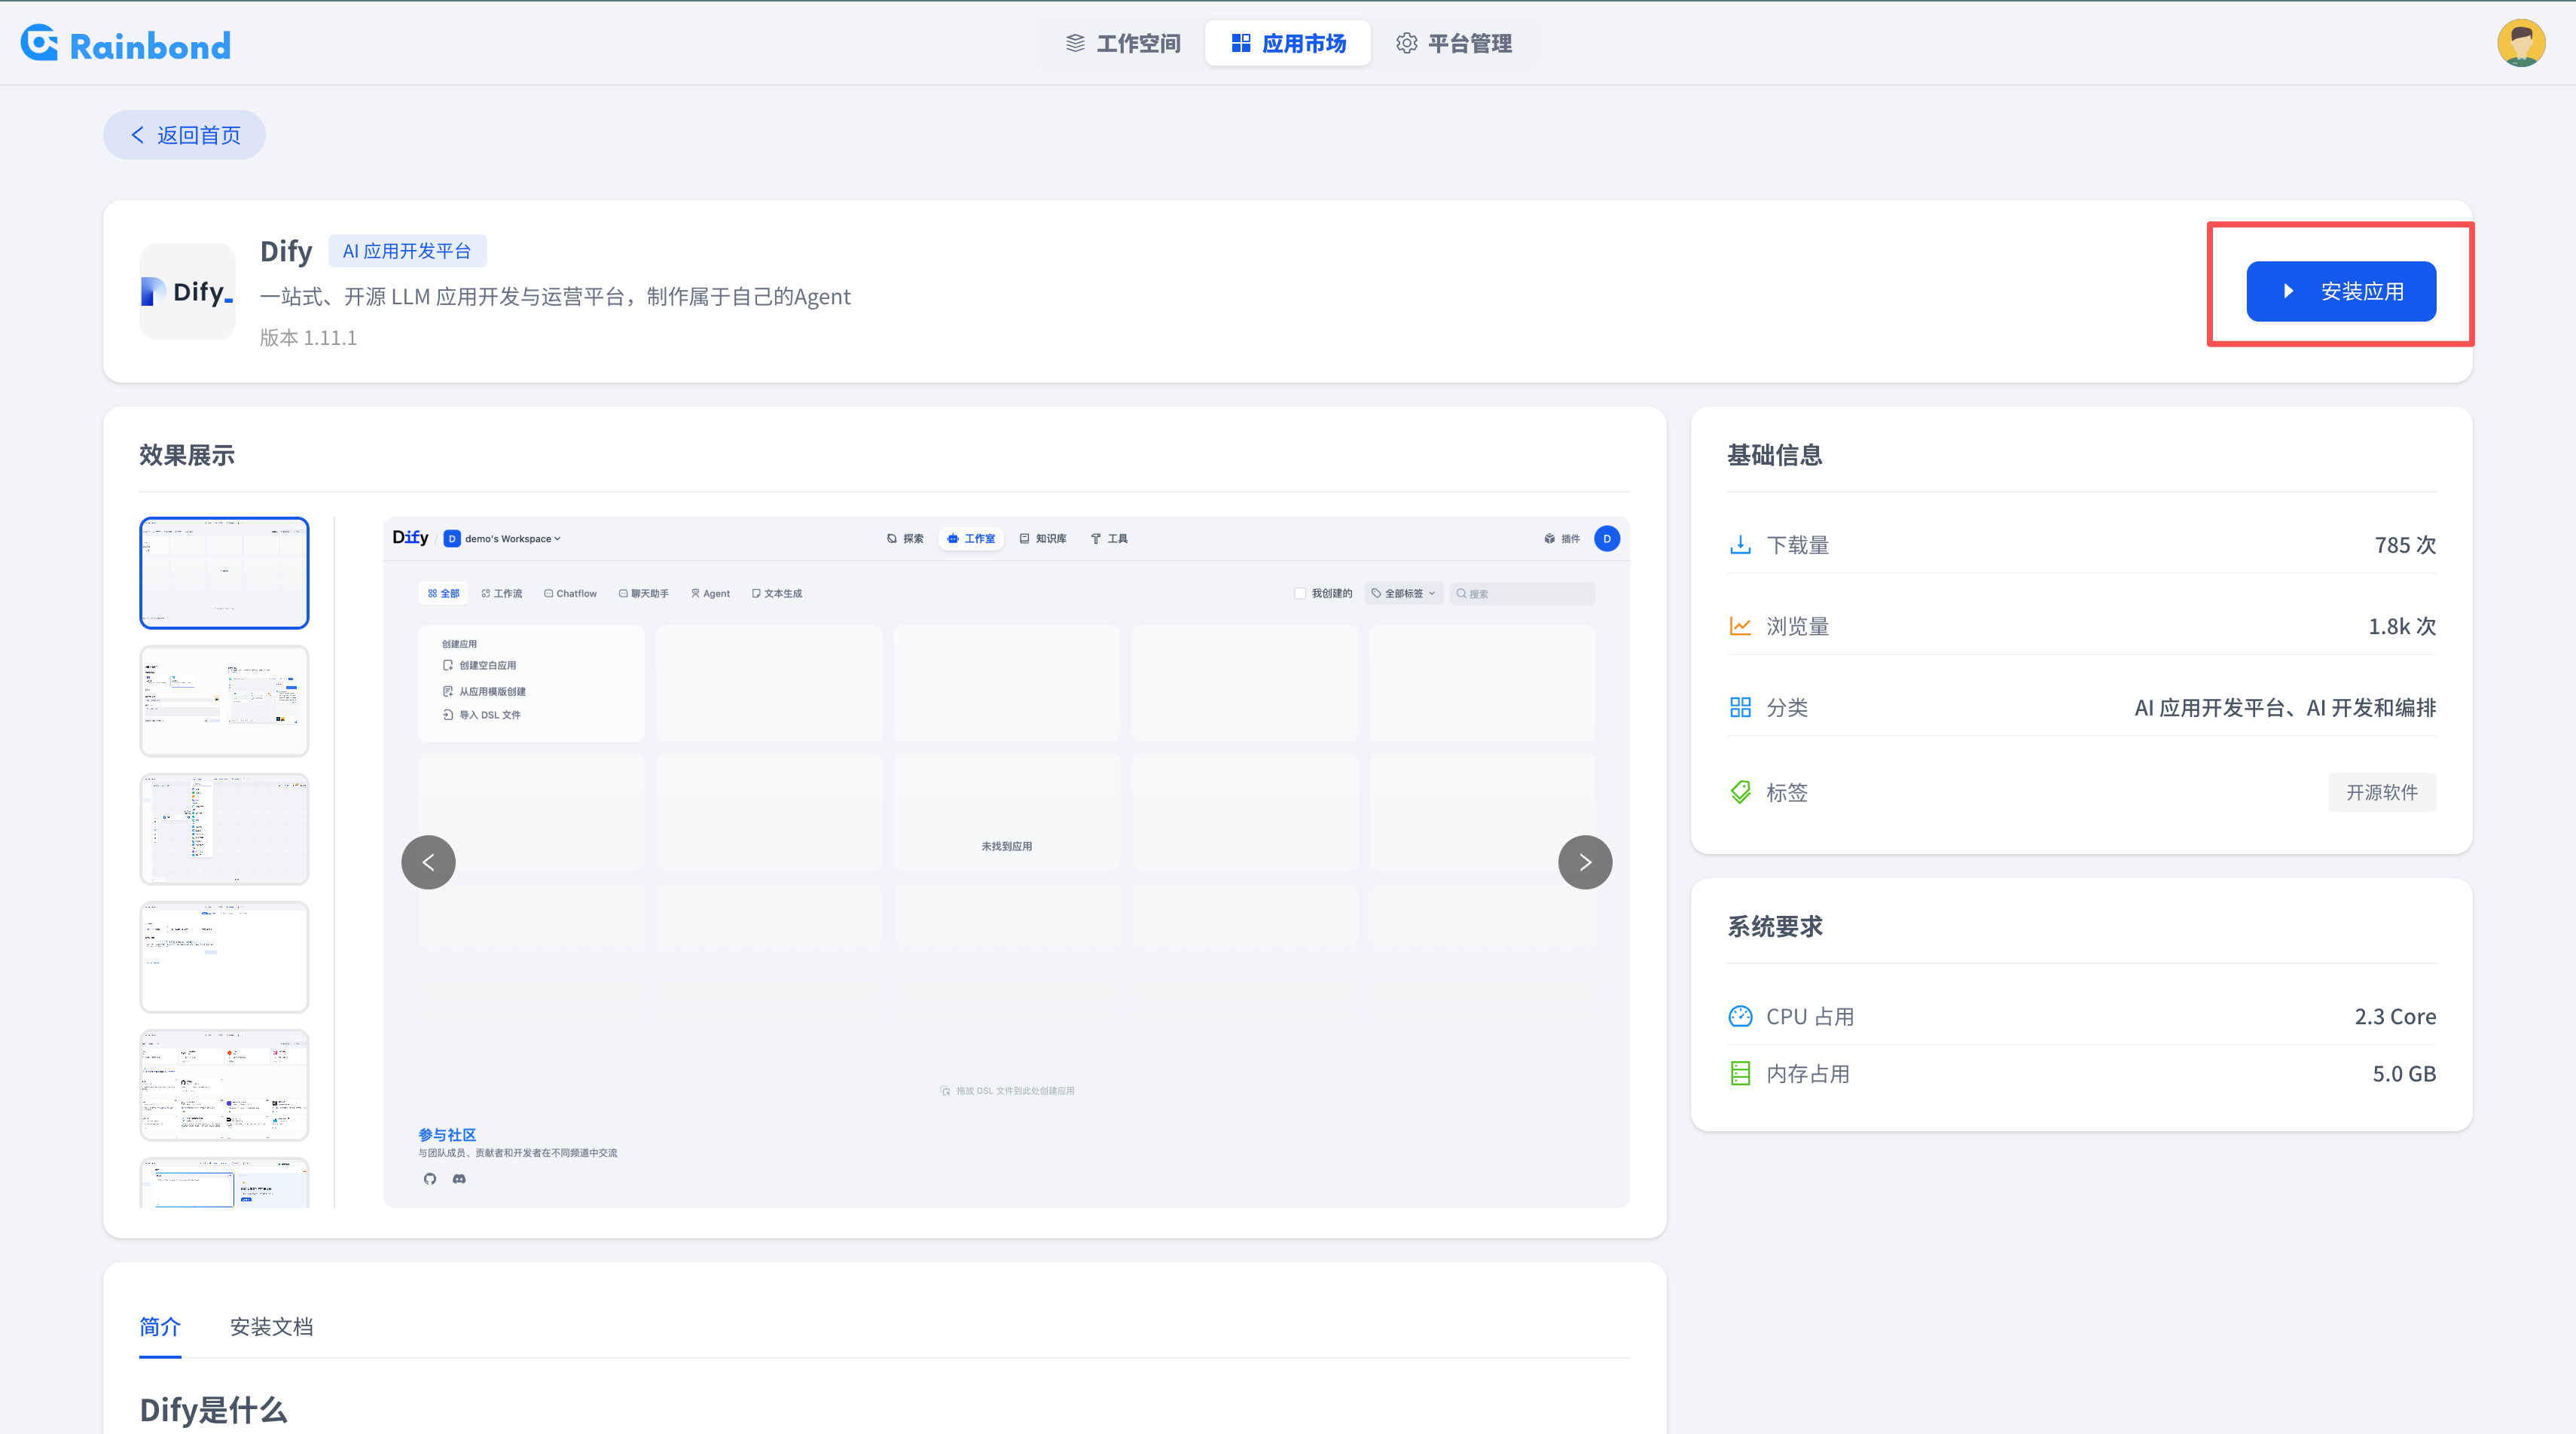The image size is (2576, 1434).
Task: Open the user avatar menu
Action: point(2520,43)
